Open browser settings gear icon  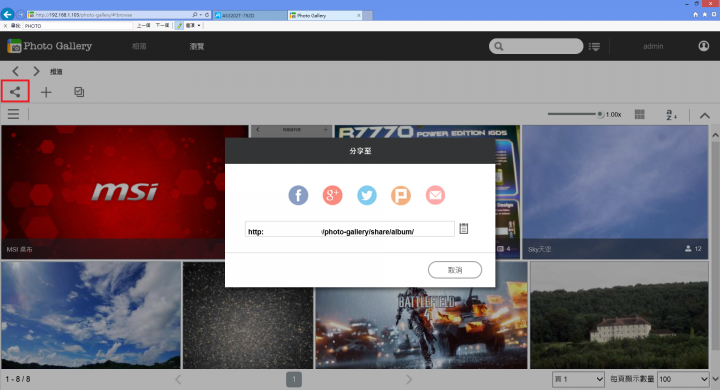click(714, 15)
